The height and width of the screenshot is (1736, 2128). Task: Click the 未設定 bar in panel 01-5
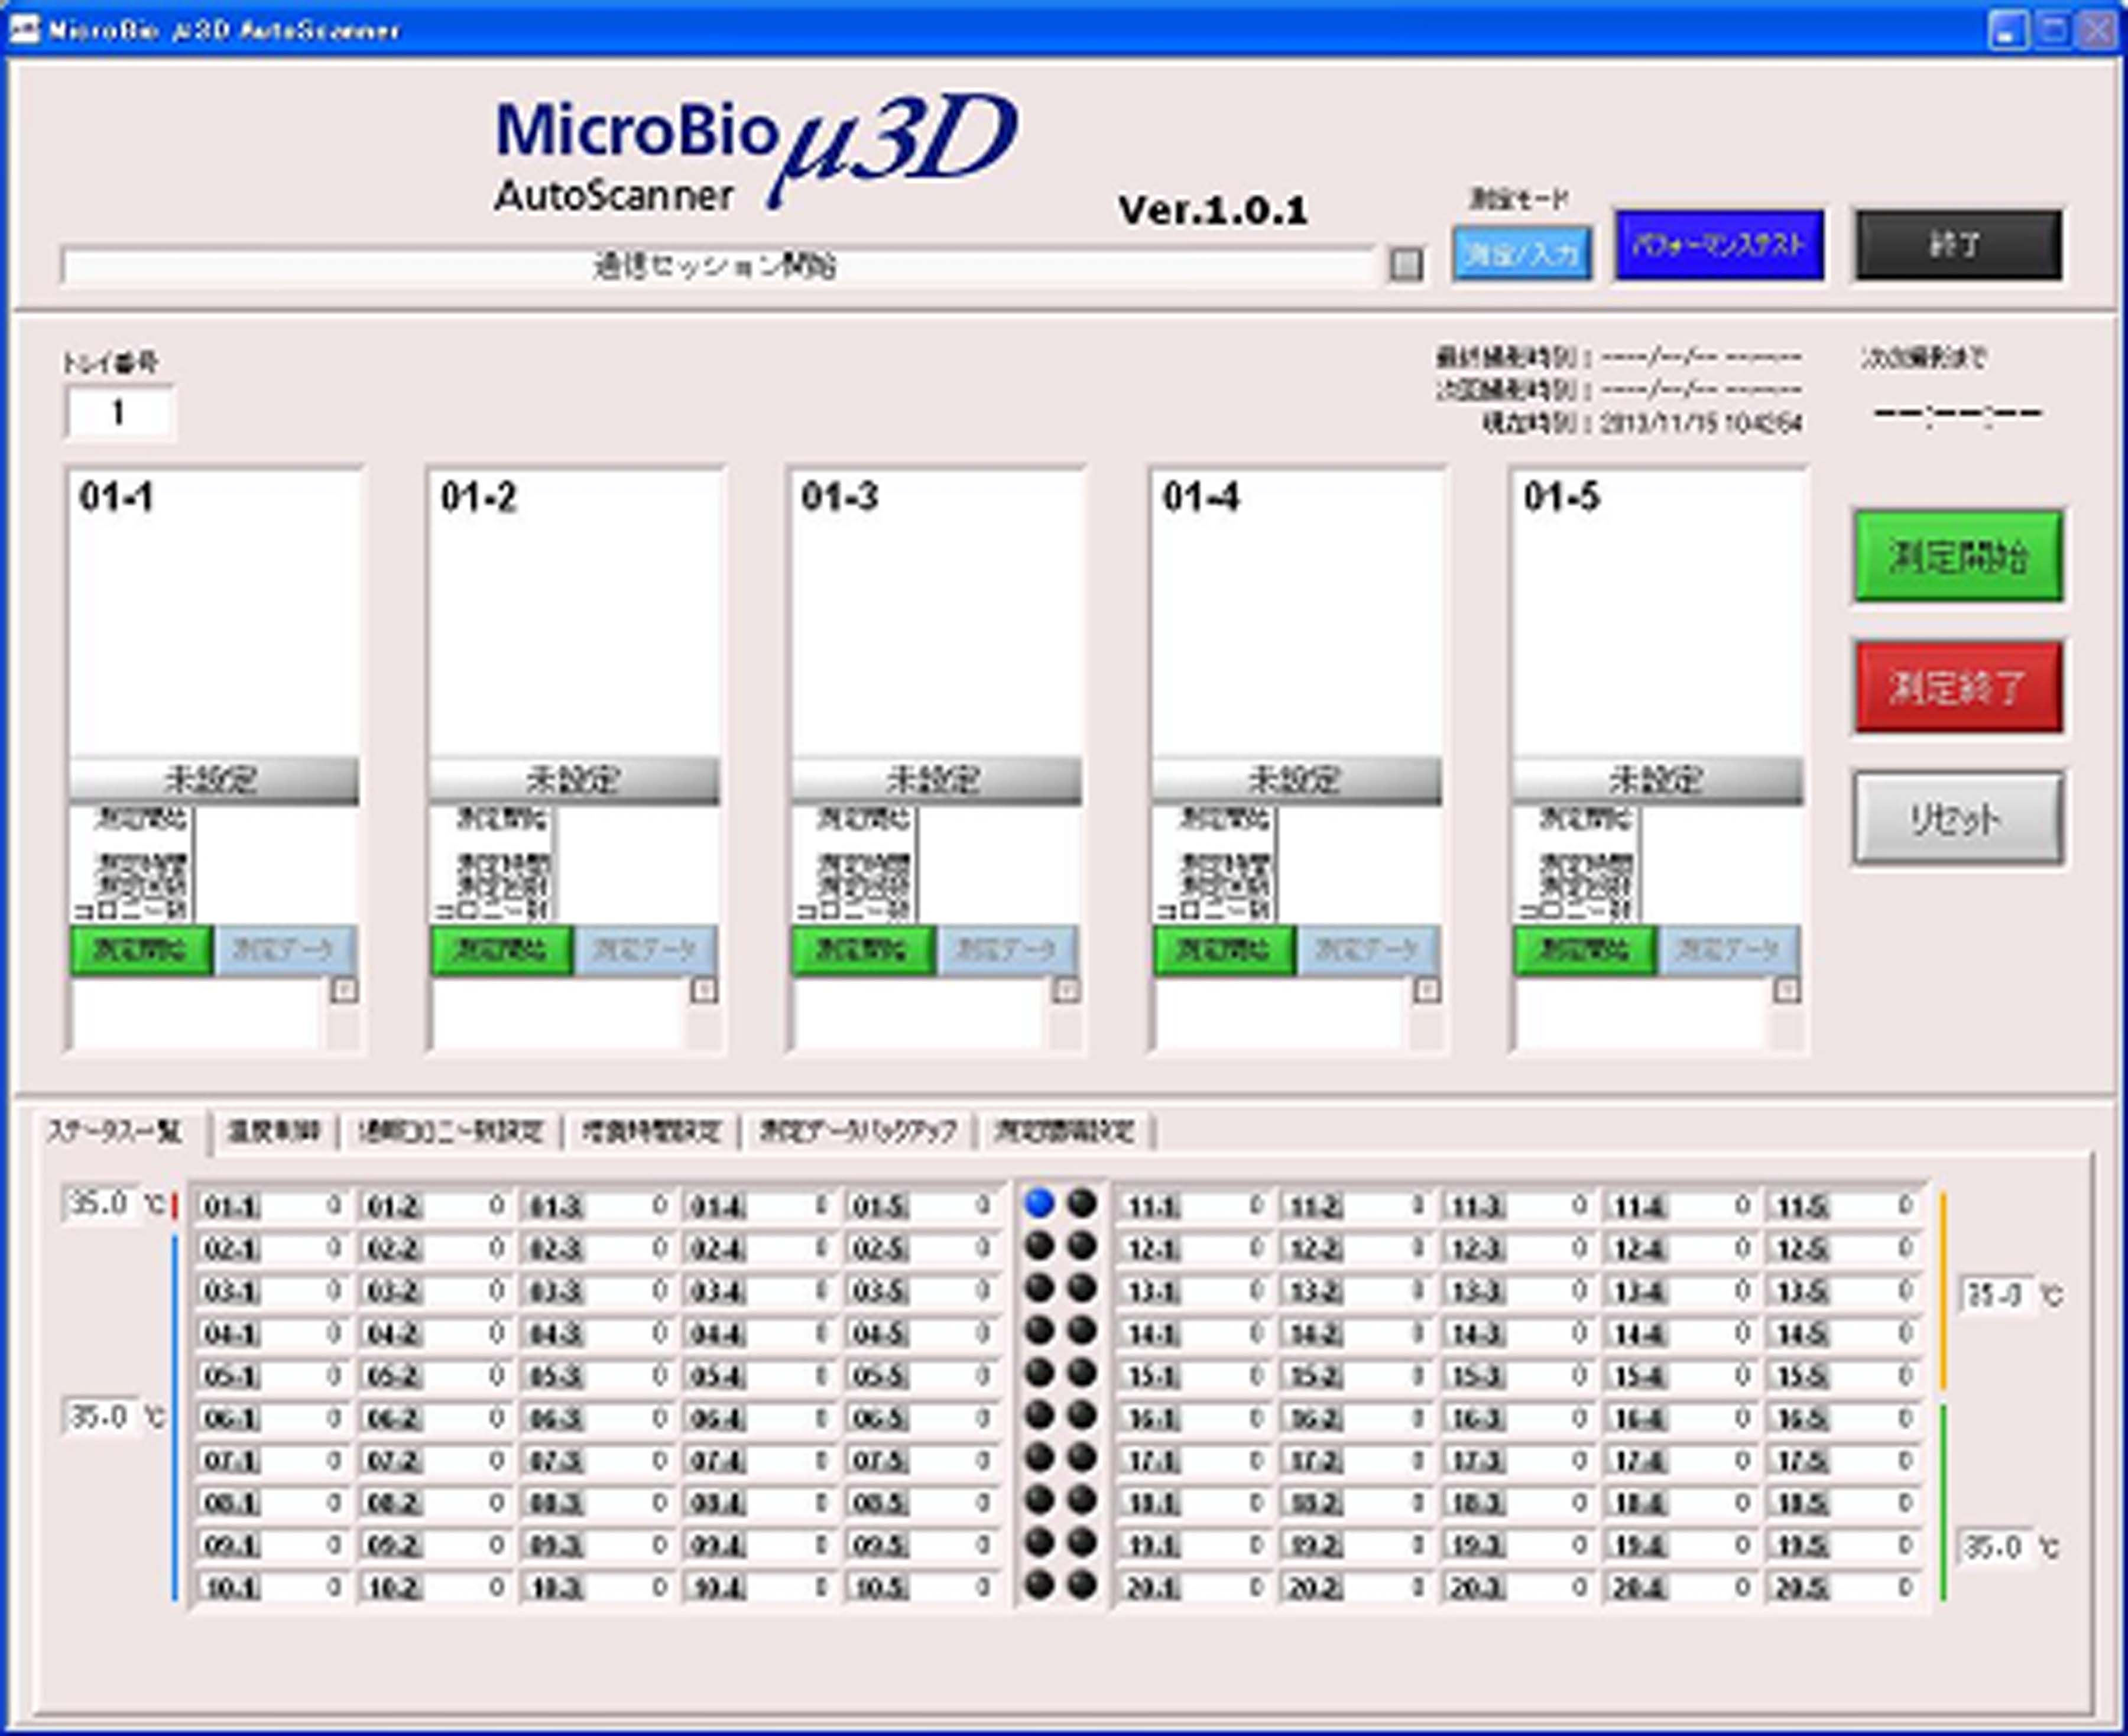click(x=1658, y=780)
